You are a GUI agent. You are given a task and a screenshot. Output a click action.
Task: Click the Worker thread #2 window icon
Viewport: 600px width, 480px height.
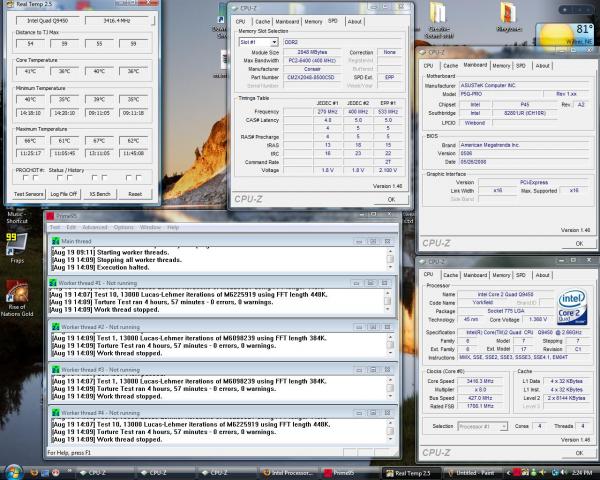coord(56,327)
